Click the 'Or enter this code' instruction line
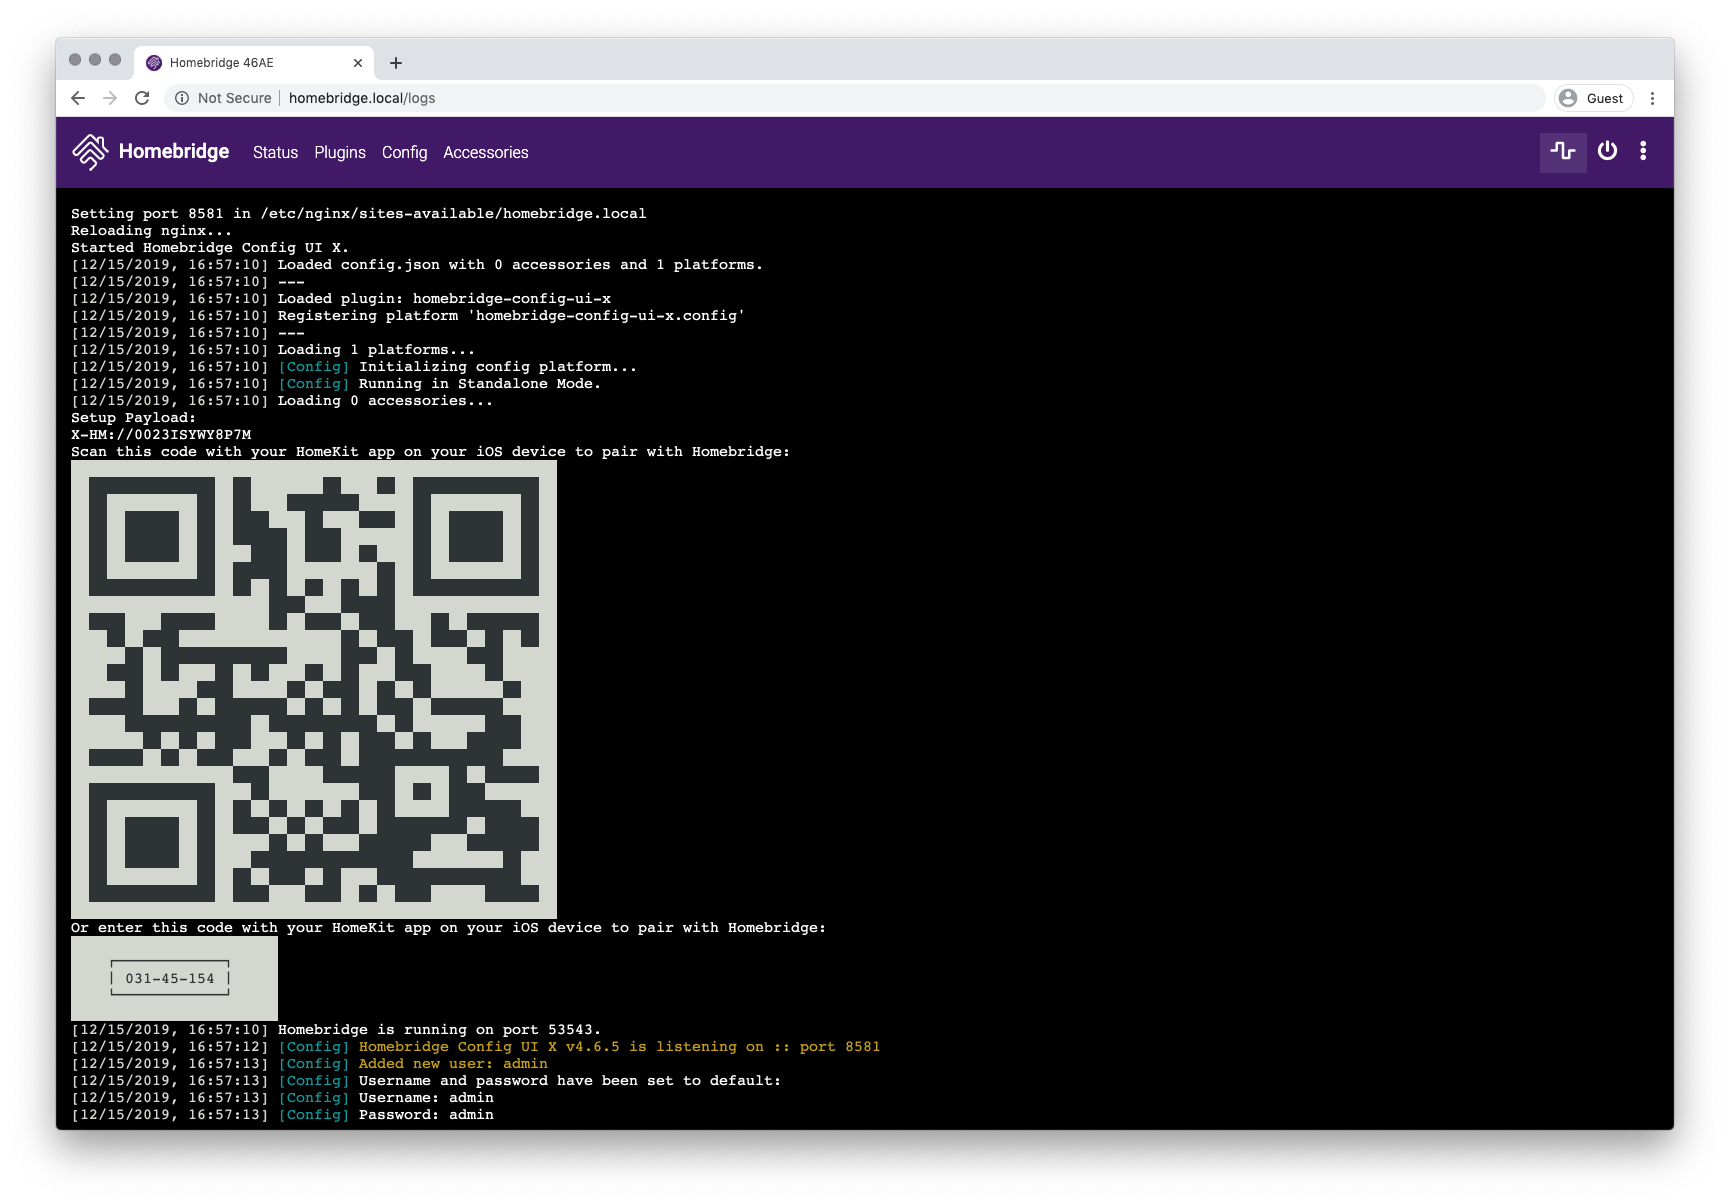The height and width of the screenshot is (1204, 1730). tap(449, 928)
